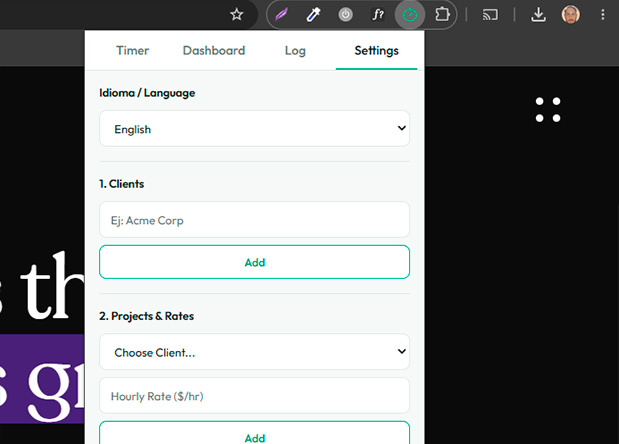Expand the English language dropdown
619x444 pixels.
(255, 129)
